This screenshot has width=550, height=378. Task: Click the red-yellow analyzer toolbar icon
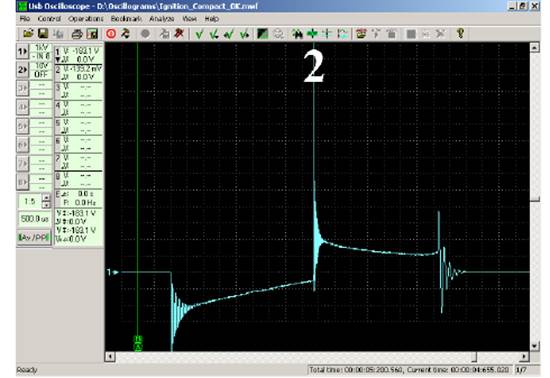coord(361,34)
